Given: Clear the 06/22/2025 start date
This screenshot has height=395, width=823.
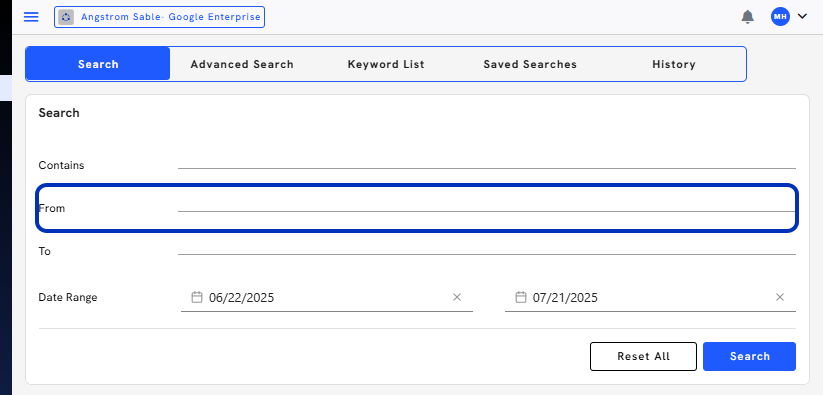Looking at the screenshot, I should (457, 297).
